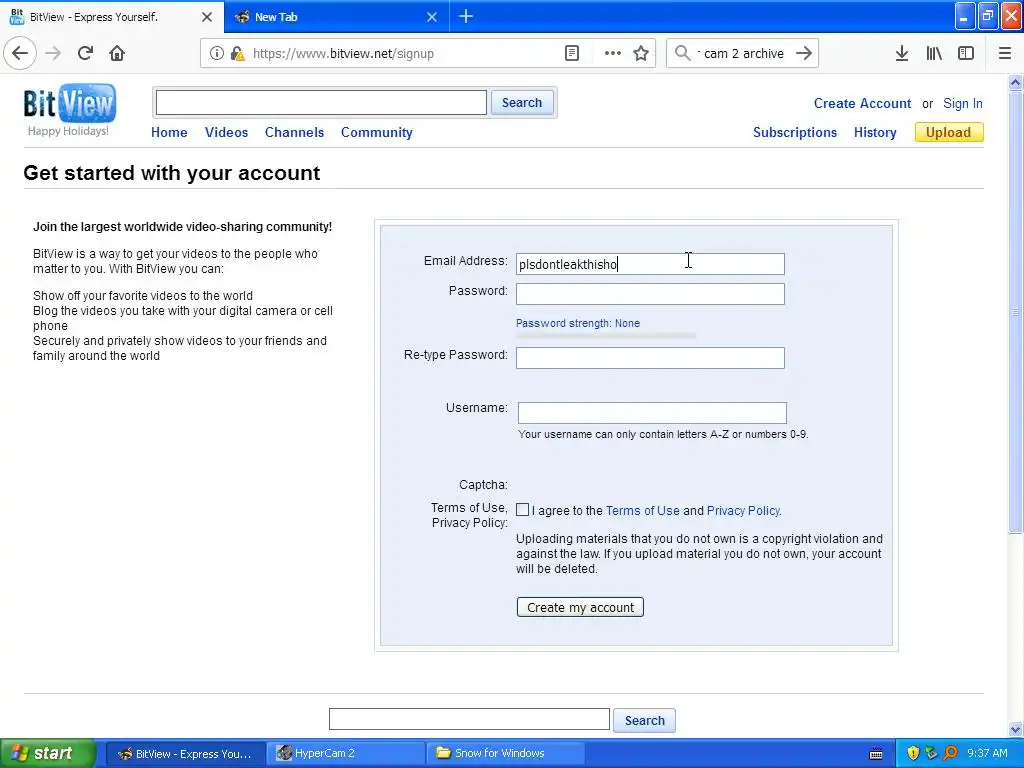Click the BitView logo
Screen dimensions: 1024x768
pyautogui.click(x=70, y=103)
